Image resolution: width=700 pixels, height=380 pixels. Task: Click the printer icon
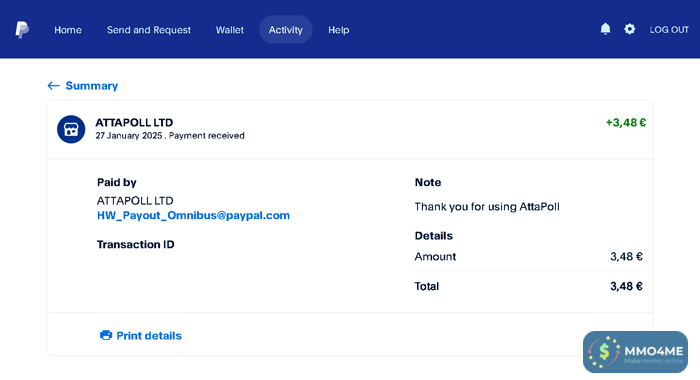106,335
